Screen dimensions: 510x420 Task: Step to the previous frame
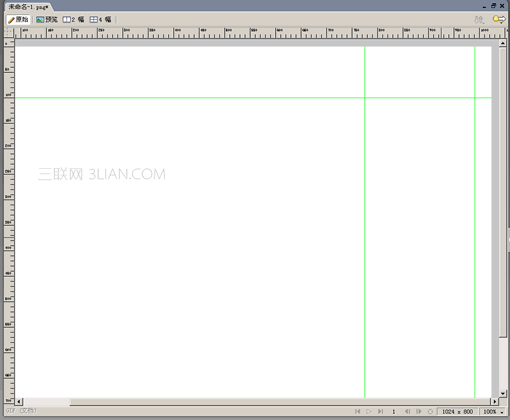407,412
